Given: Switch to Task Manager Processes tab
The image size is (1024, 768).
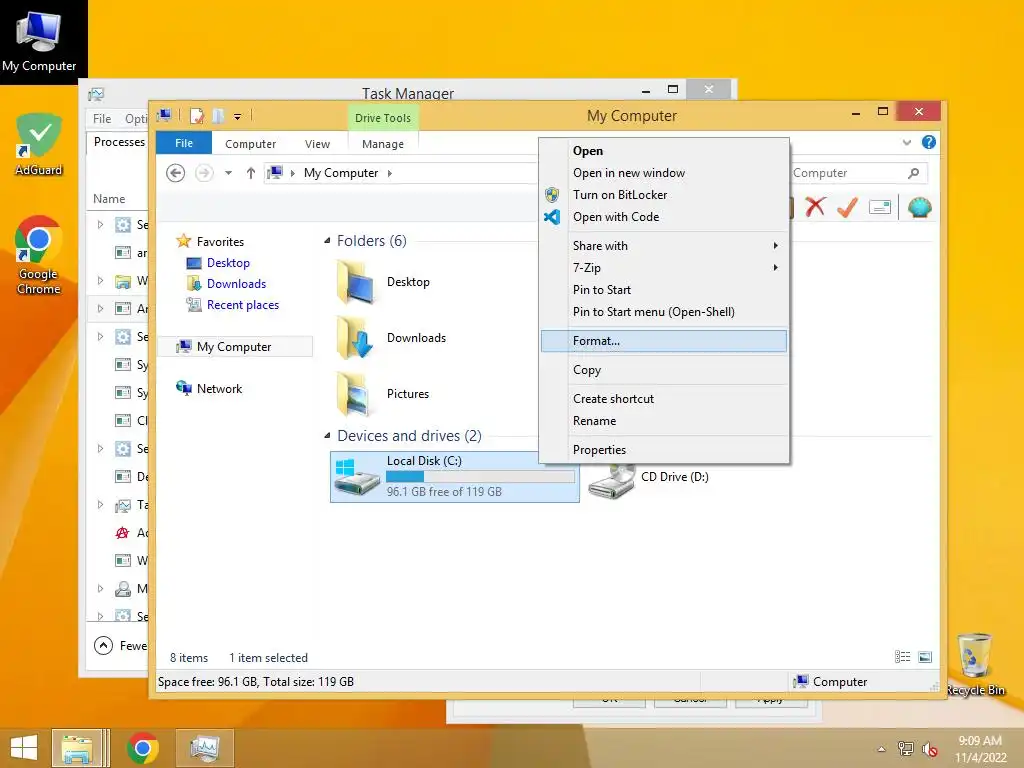Looking at the screenshot, I should pyautogui.click(x=120, y=142).
